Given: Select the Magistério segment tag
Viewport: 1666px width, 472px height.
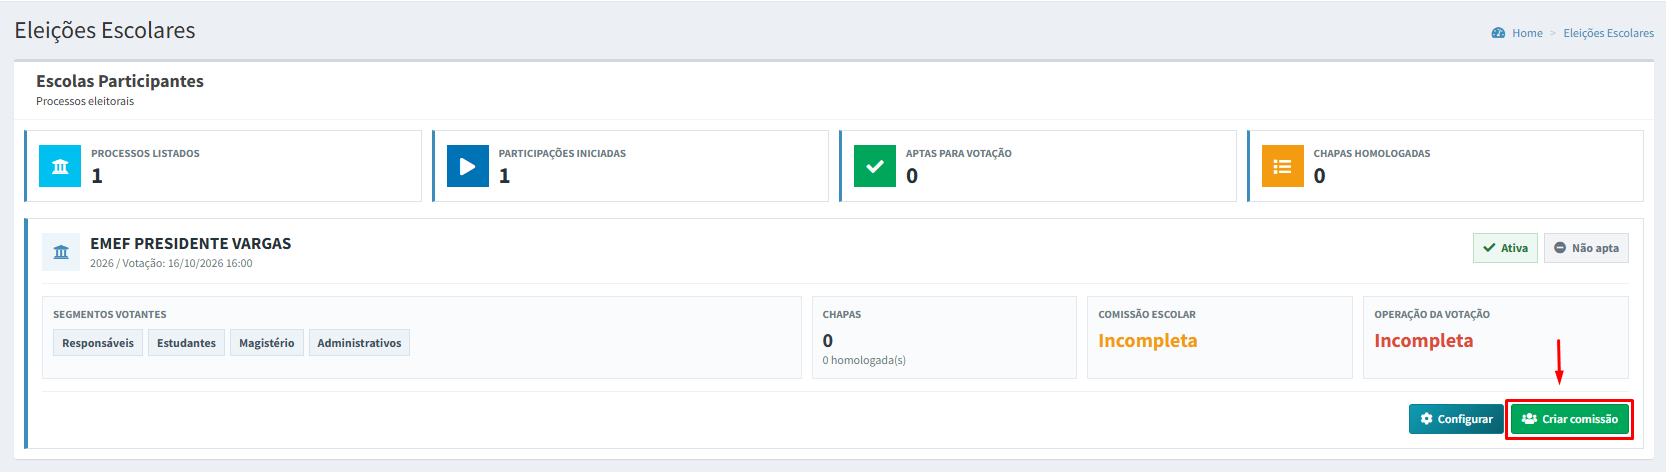Looking at the screenshot, I should pyautogui.click(x=267, y=343).
